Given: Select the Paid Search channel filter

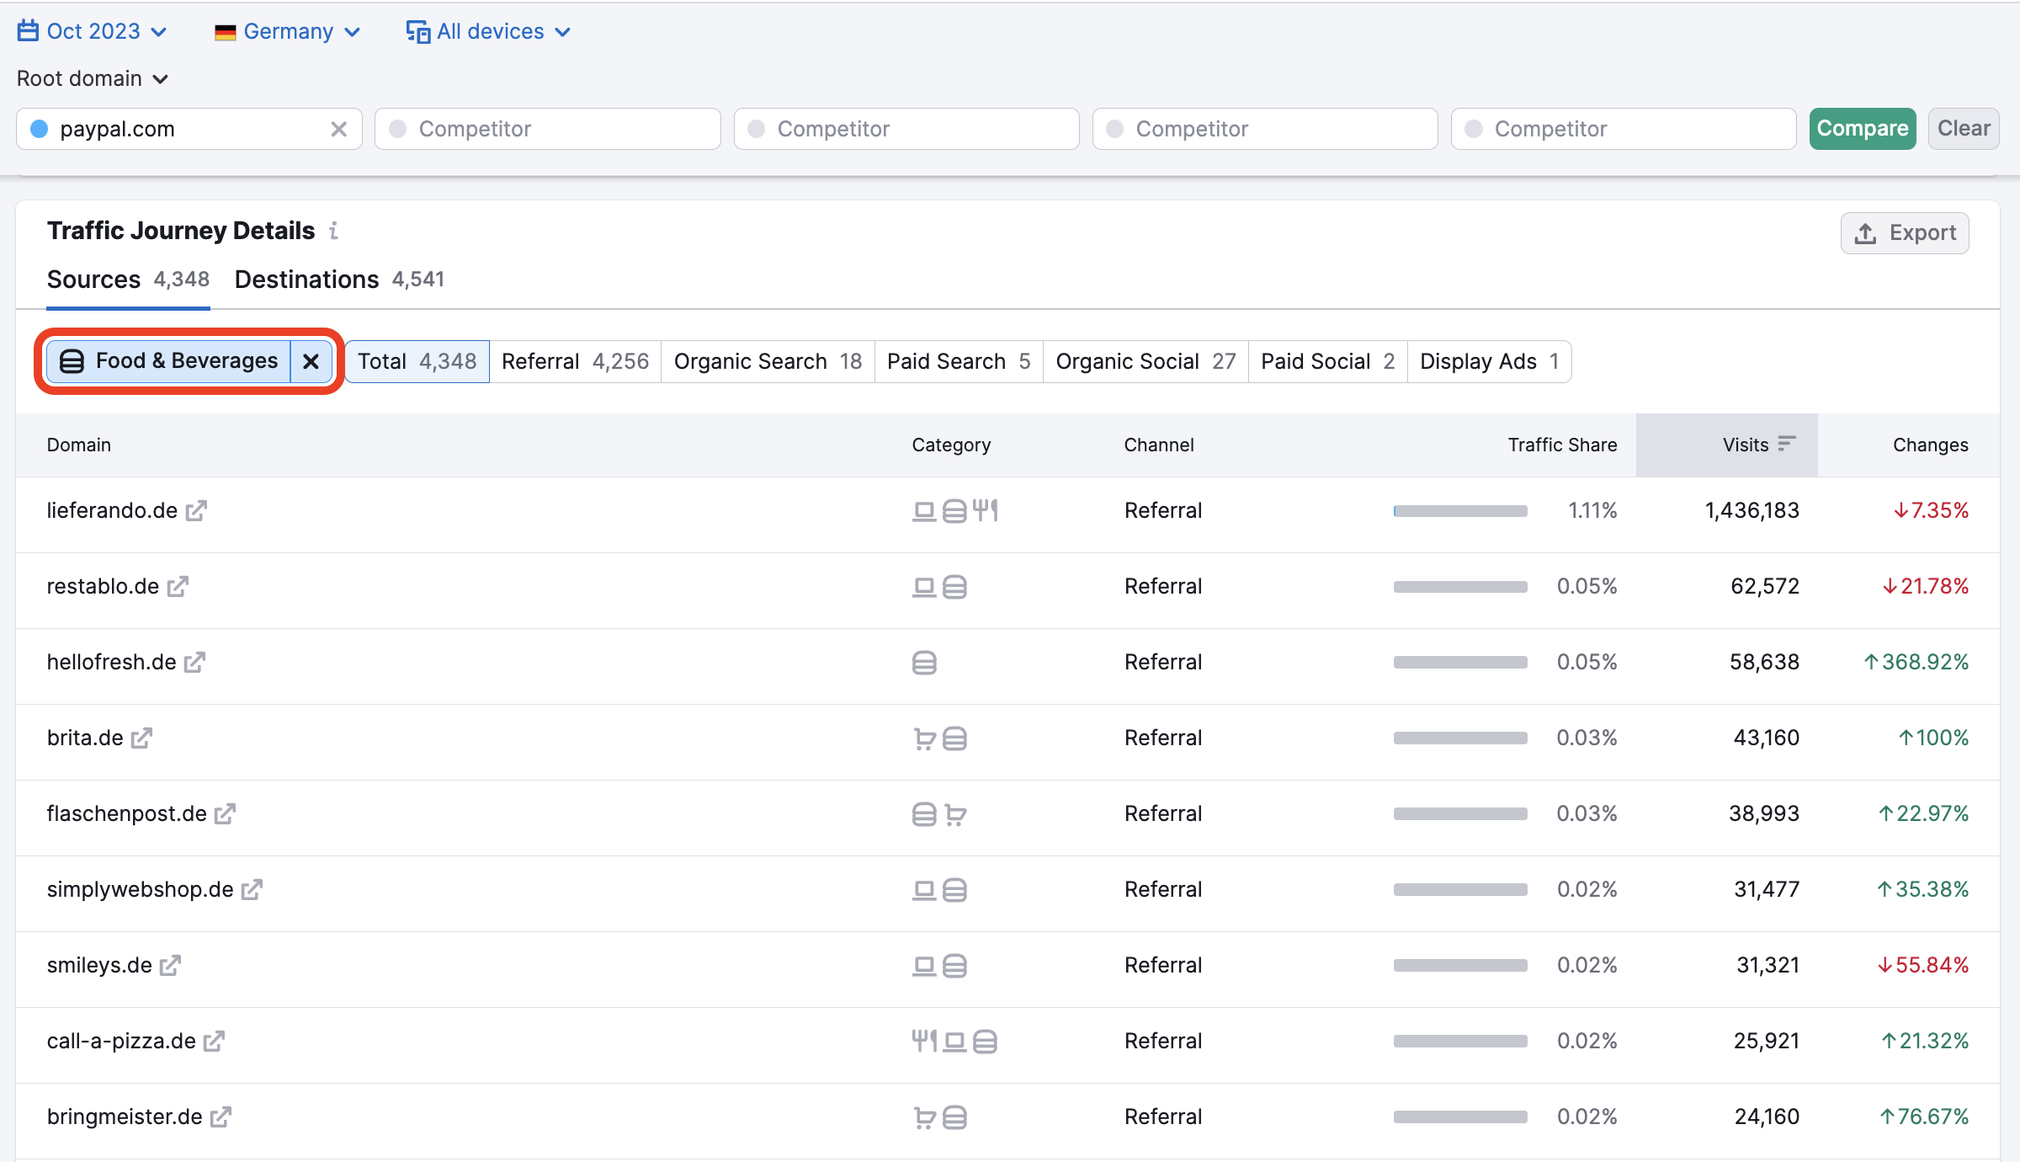Looking at the screenshot, I should [x=959, y=361].
